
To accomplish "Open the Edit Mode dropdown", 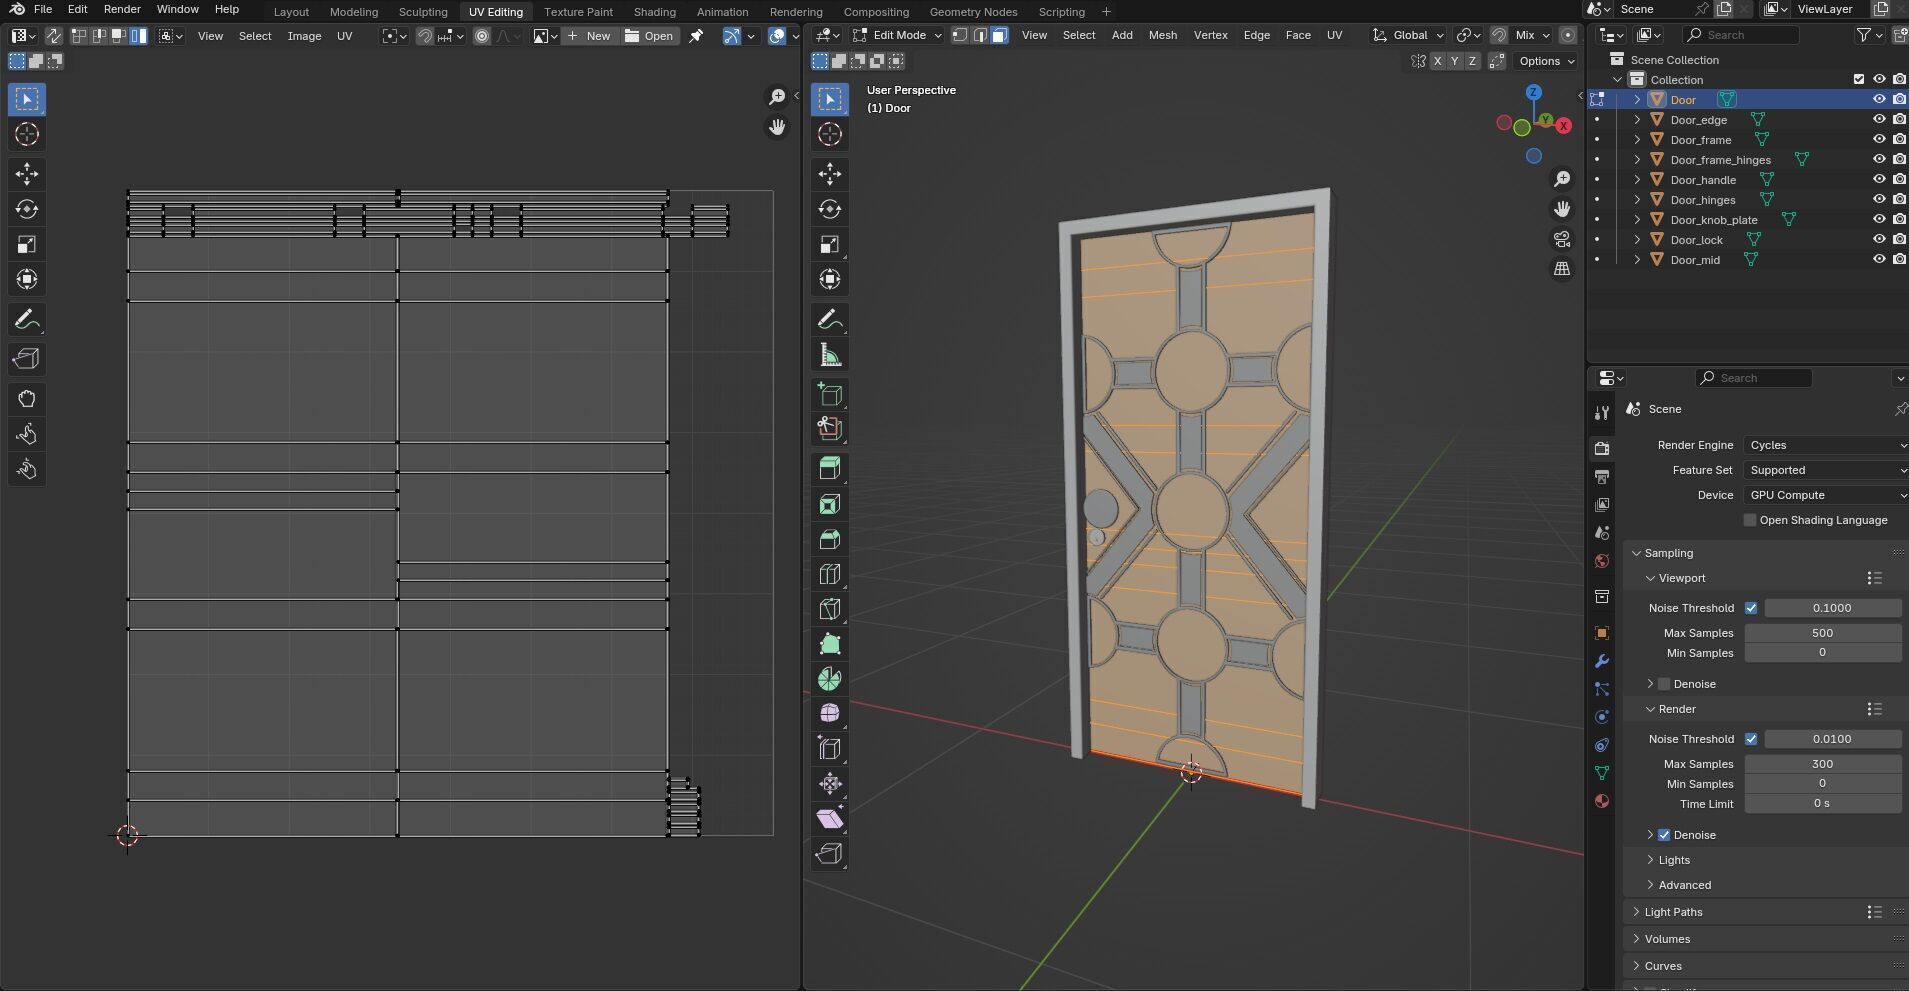I will point(897,35).
